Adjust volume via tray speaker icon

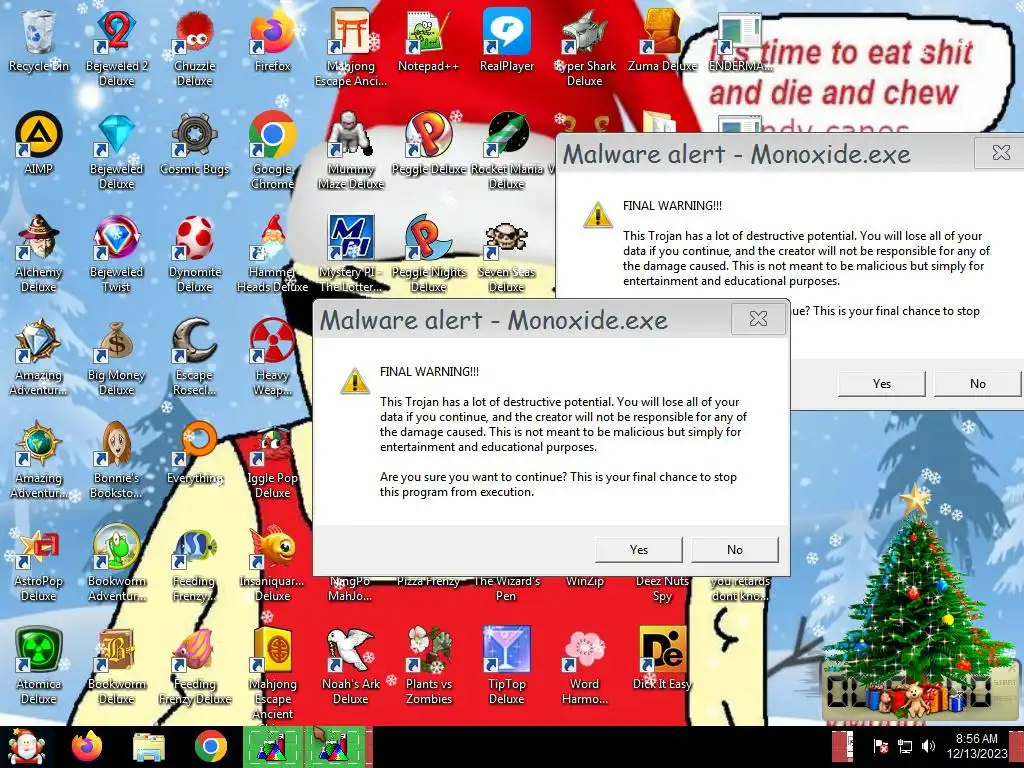pos(928,746)
